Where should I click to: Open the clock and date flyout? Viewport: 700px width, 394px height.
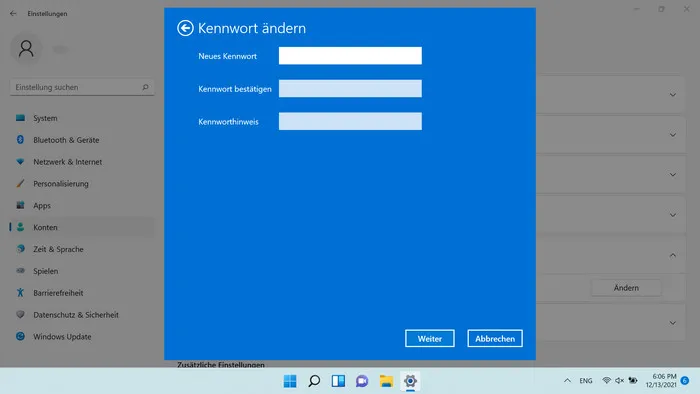(x=661, y=381)
